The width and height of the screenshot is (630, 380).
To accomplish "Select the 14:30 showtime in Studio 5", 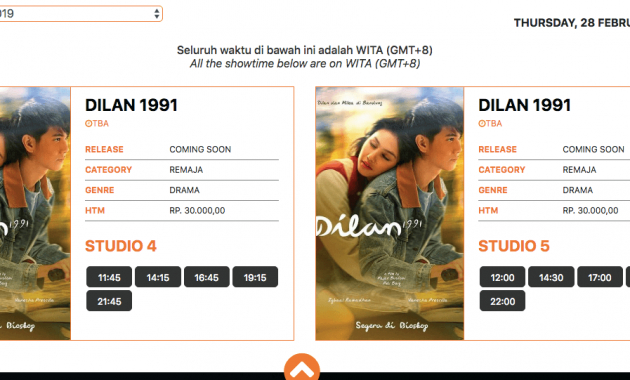I will tap(551, 277).
